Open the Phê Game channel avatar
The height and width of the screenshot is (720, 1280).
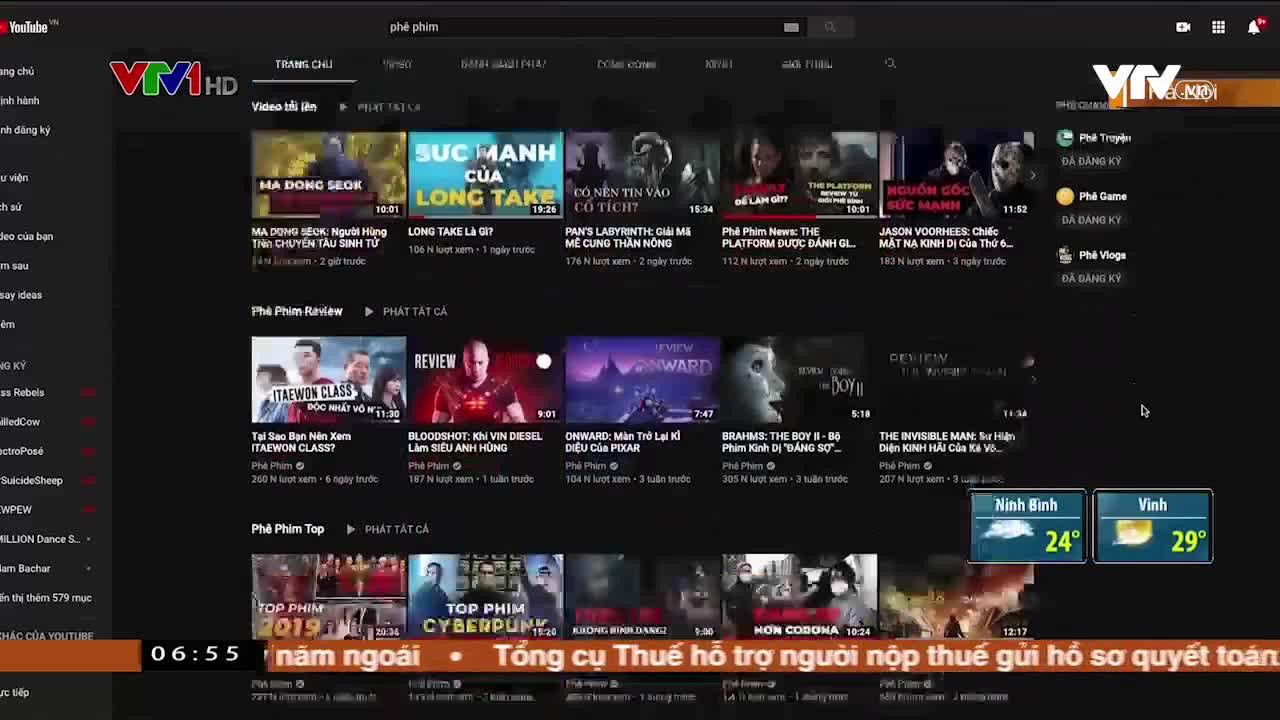click(1065, 197)
